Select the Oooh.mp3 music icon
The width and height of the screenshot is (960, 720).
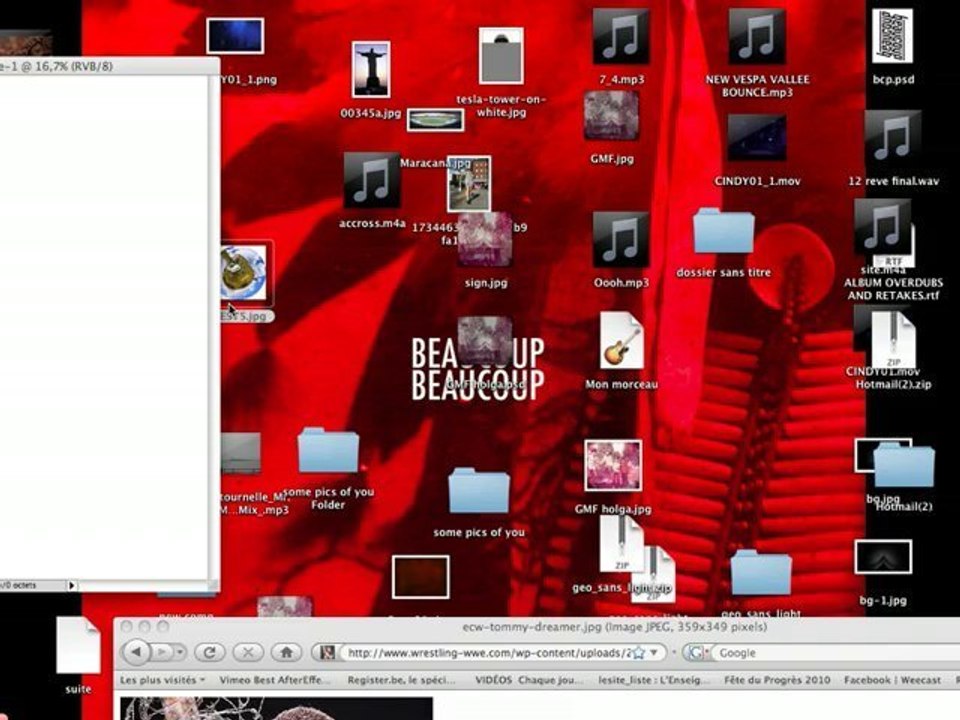point(621,240)
